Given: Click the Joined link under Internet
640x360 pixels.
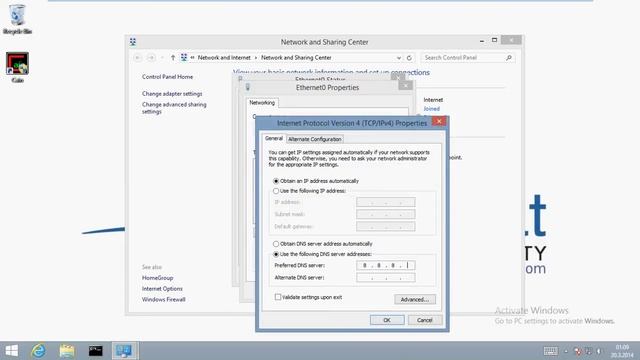Looking at the screenshot, I should (431, 109).
